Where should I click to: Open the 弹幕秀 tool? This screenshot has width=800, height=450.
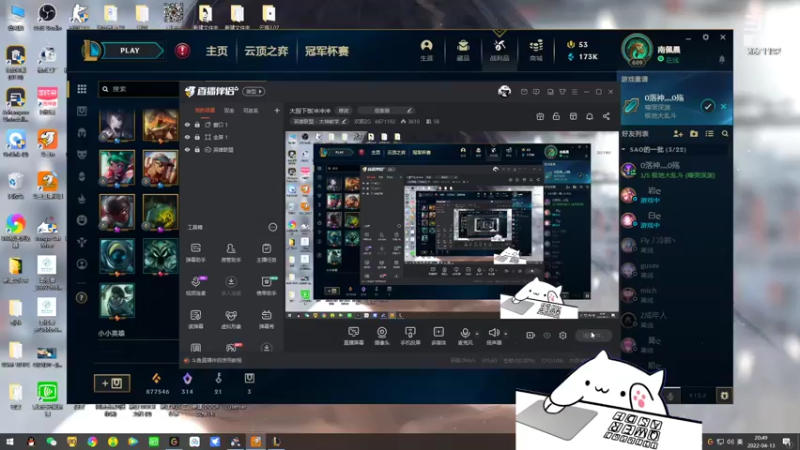point(266,319)
